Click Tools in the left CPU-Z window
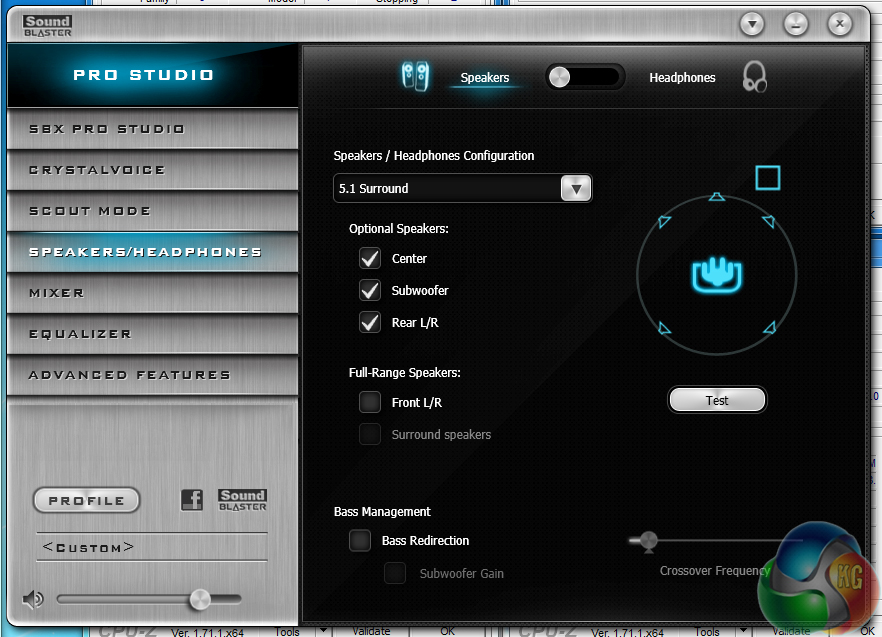 (x=287, y=631)
